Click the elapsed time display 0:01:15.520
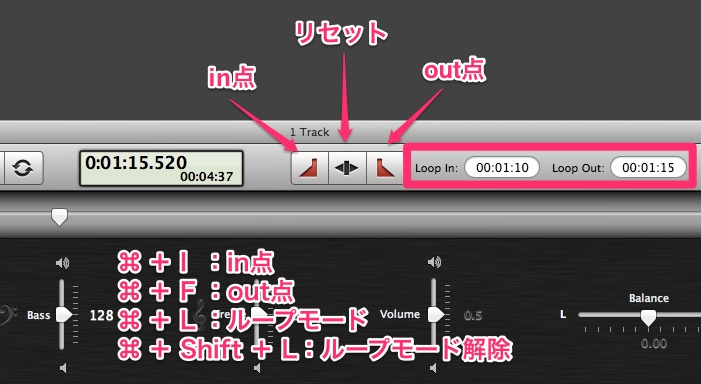This screenshot has height=384, width=701. (136, 162)
